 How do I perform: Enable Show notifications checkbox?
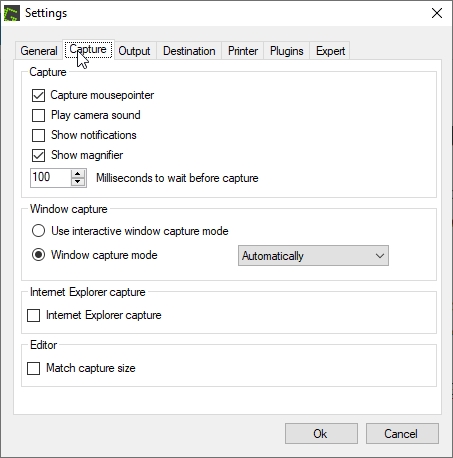coord(38,135)
